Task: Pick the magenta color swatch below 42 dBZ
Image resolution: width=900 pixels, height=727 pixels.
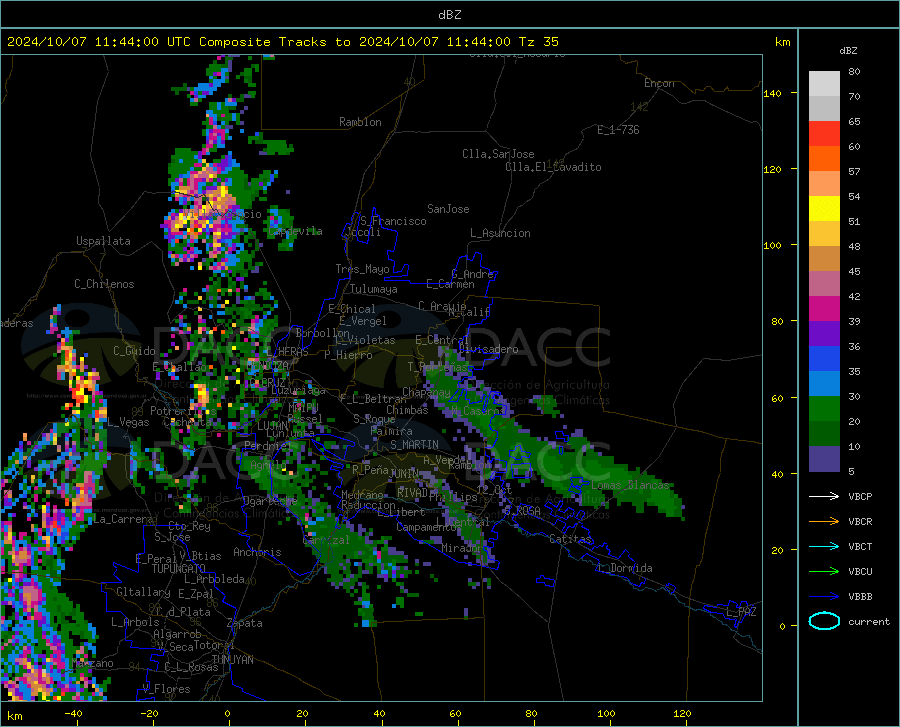Action: [824, 309]
